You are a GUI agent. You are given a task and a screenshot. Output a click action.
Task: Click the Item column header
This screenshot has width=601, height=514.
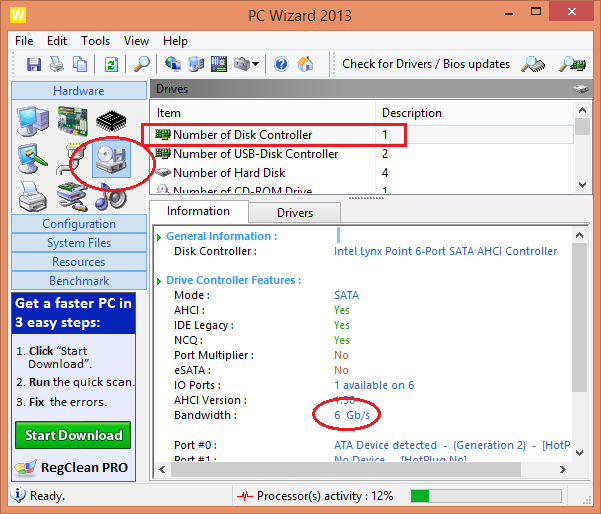[263, 113]
